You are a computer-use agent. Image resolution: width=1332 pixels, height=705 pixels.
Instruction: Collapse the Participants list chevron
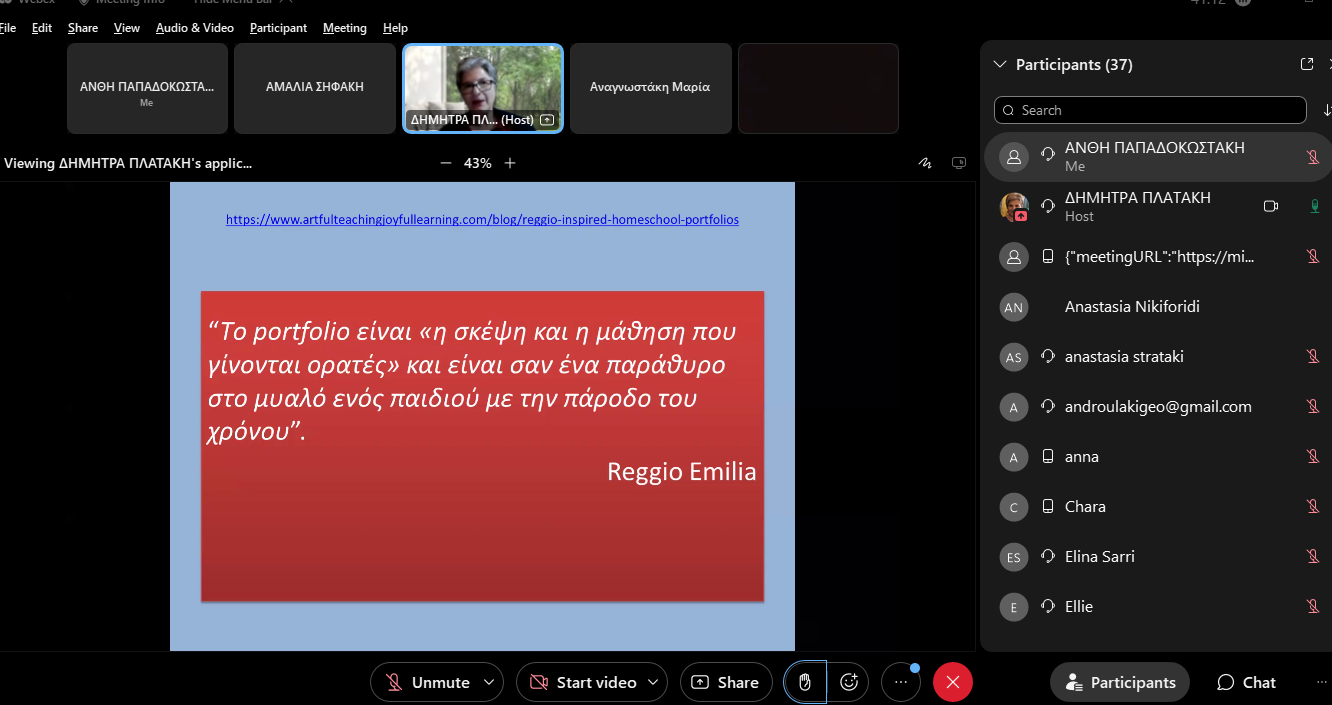point(999,64)
